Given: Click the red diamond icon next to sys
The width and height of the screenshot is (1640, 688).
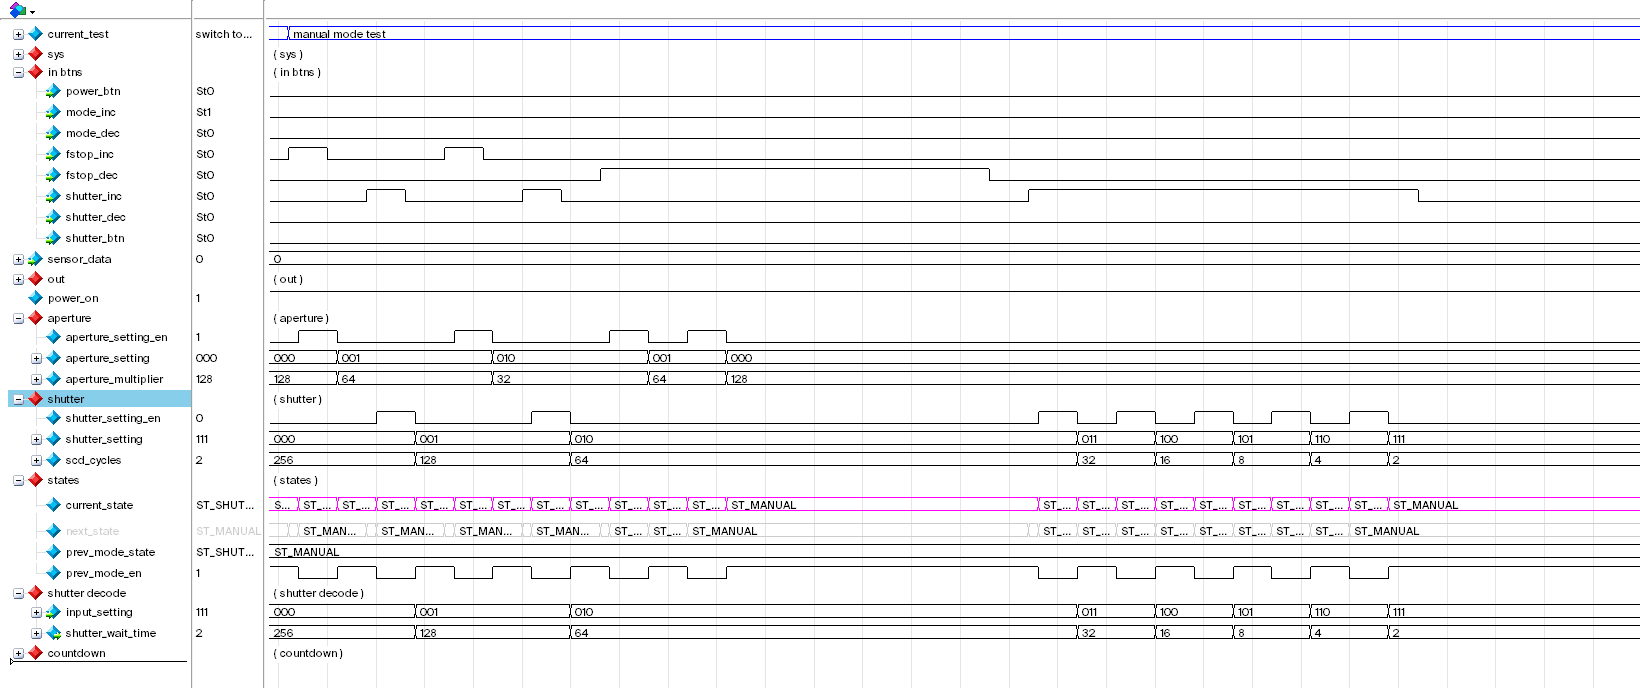Looking at the screenshot, I should click(35, 54).
